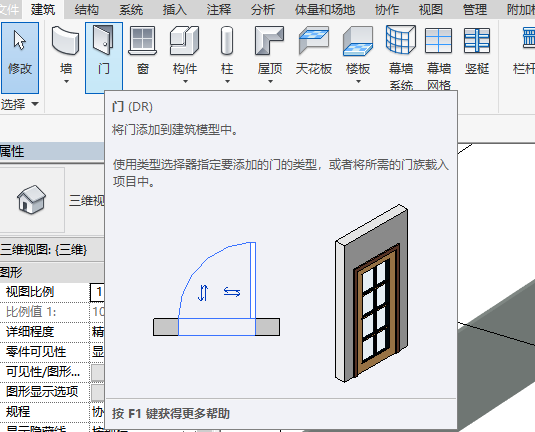Expand the 柱 dropdown arrow
The width and height of the screenshot is (535, 432).
(x=227, y=82)
